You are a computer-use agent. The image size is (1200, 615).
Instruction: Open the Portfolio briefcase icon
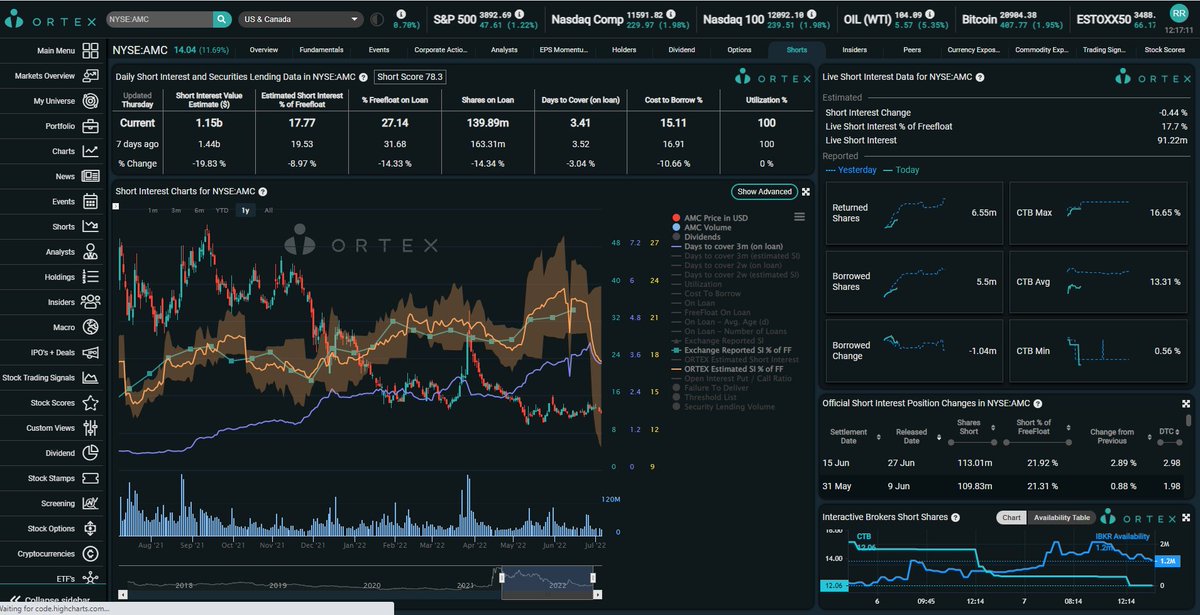click(91, 126)
